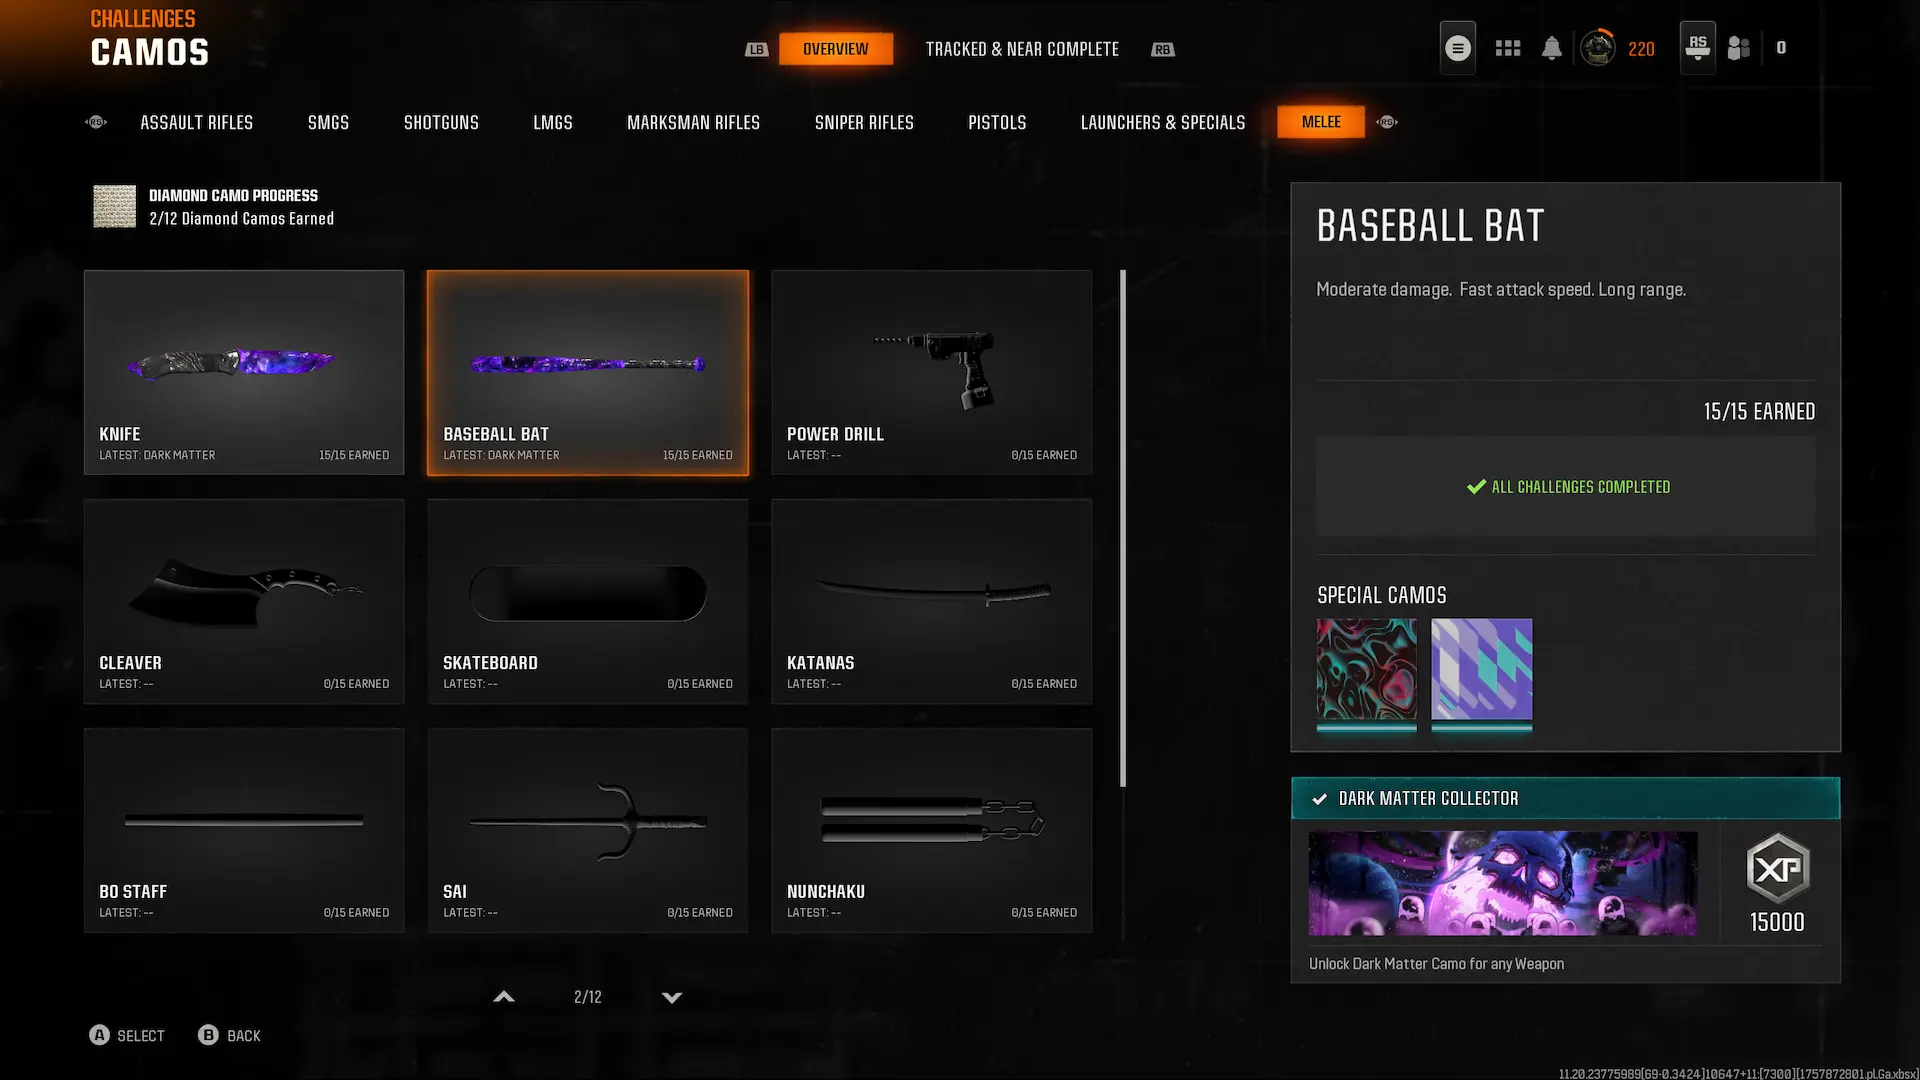1920x1080 pixels.
Task: Click the player level emblem icon
Action: coord(1597,48)
